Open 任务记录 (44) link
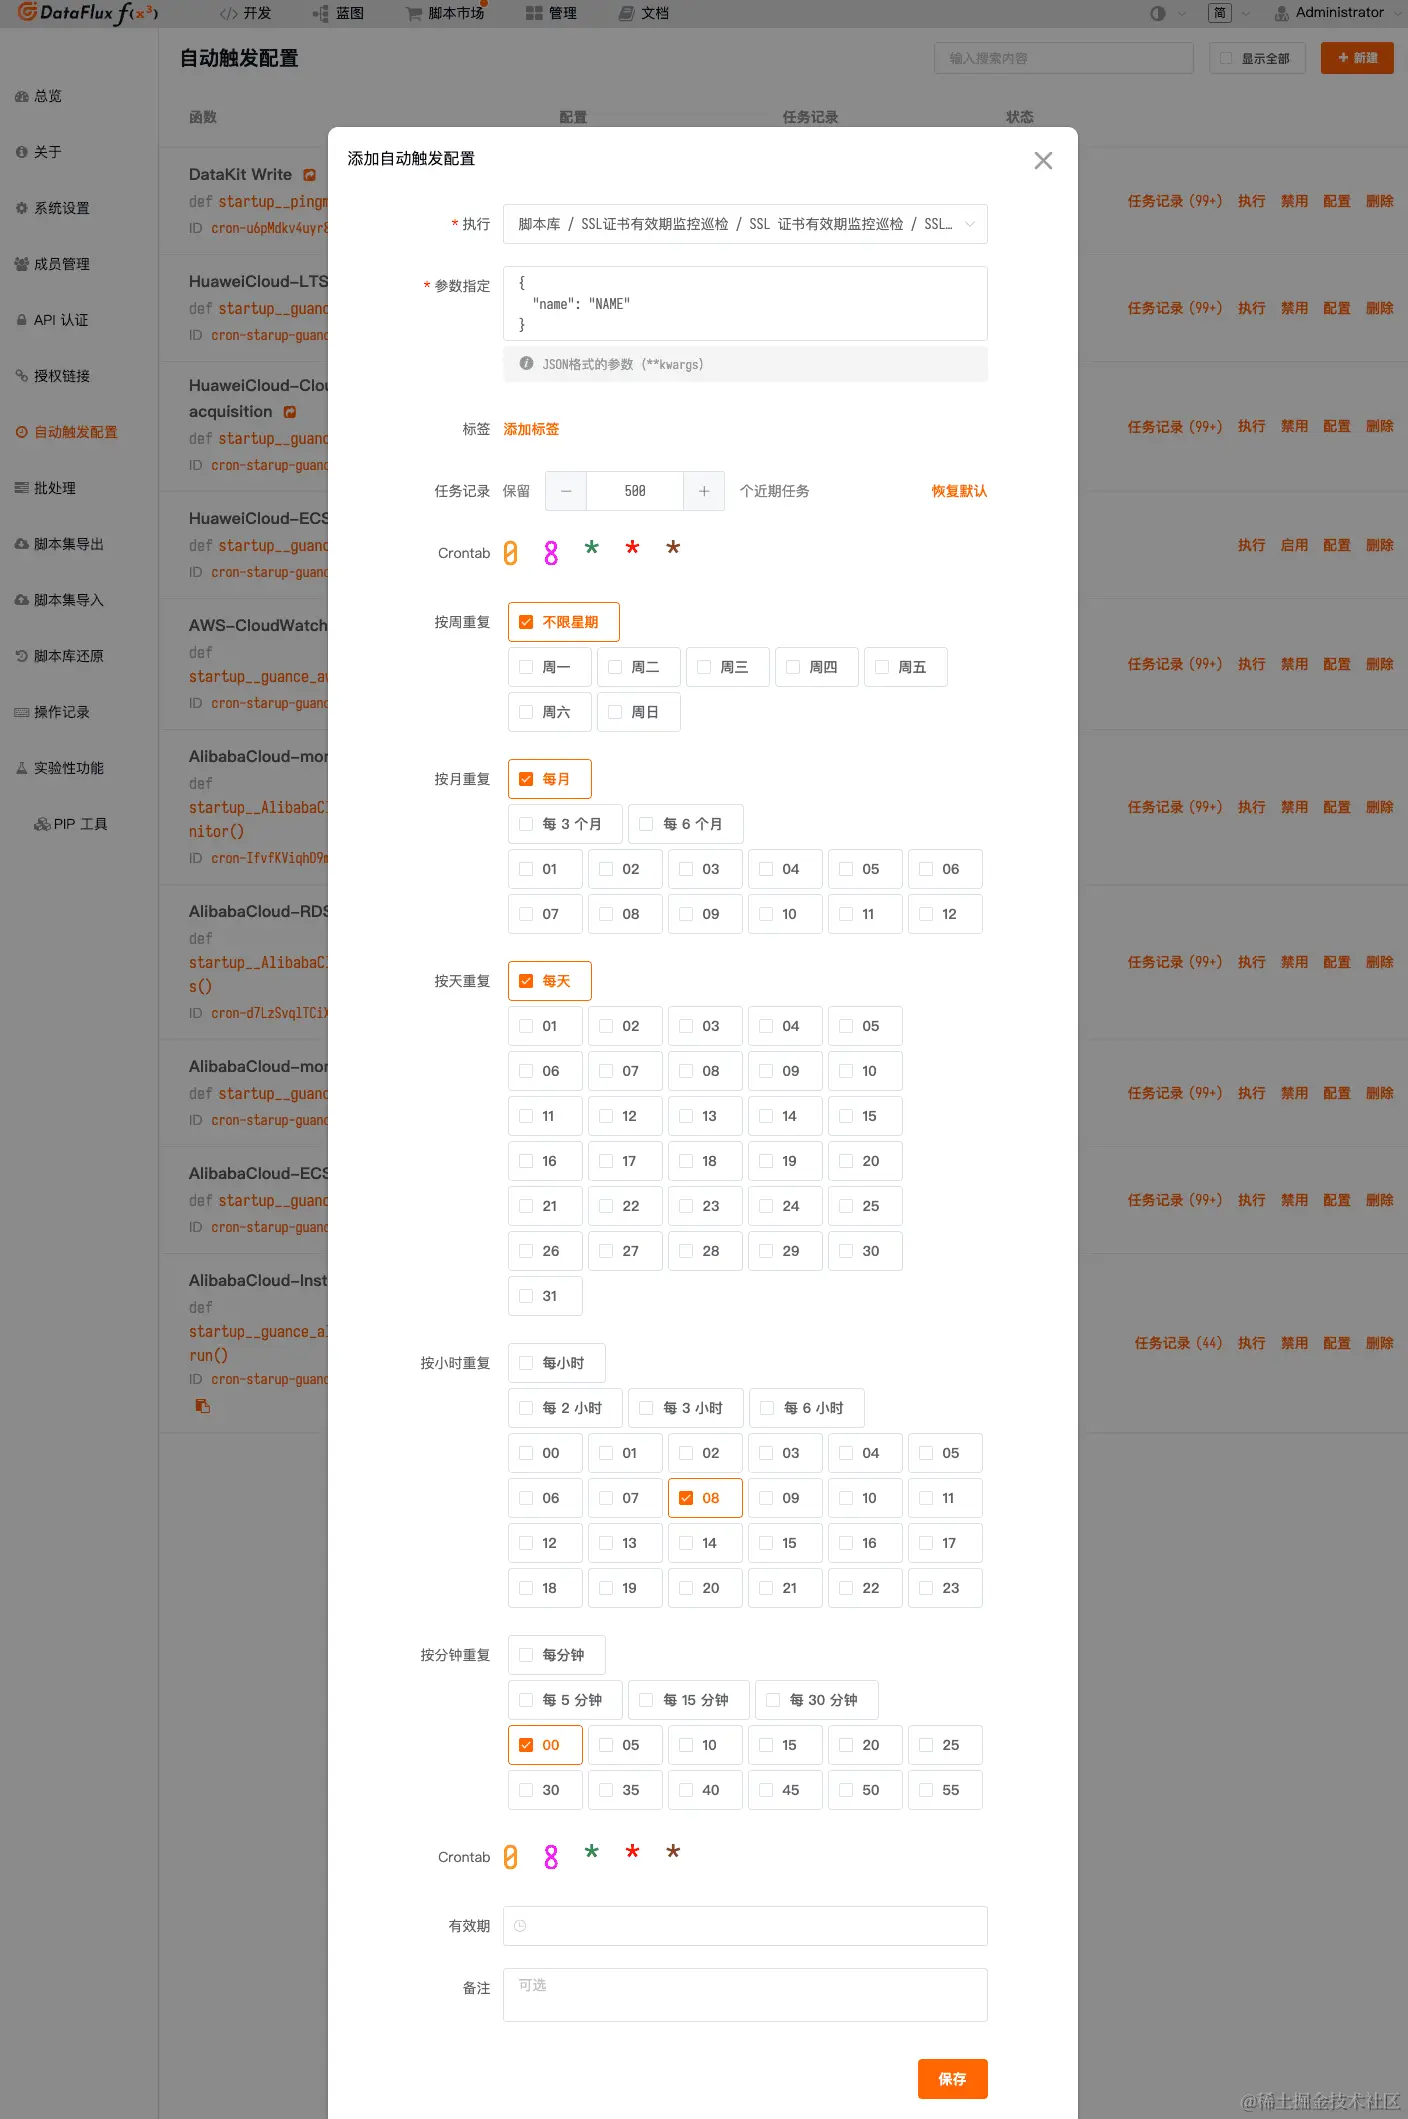This screenshot has width=1408, height=2119. click(x=1178, y=1343)
